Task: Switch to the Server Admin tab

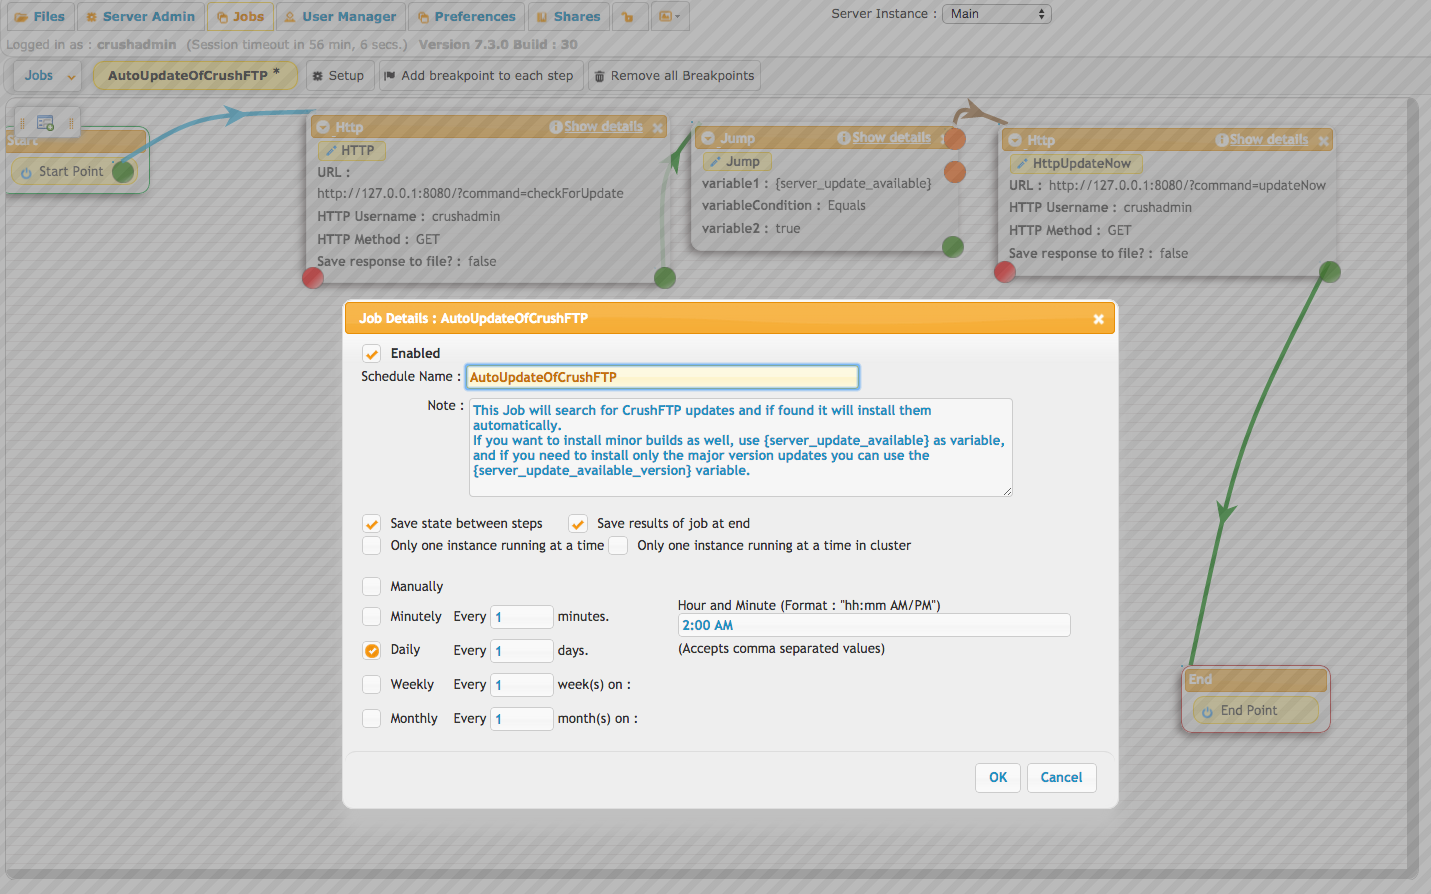Action: (x=140, y=17)
